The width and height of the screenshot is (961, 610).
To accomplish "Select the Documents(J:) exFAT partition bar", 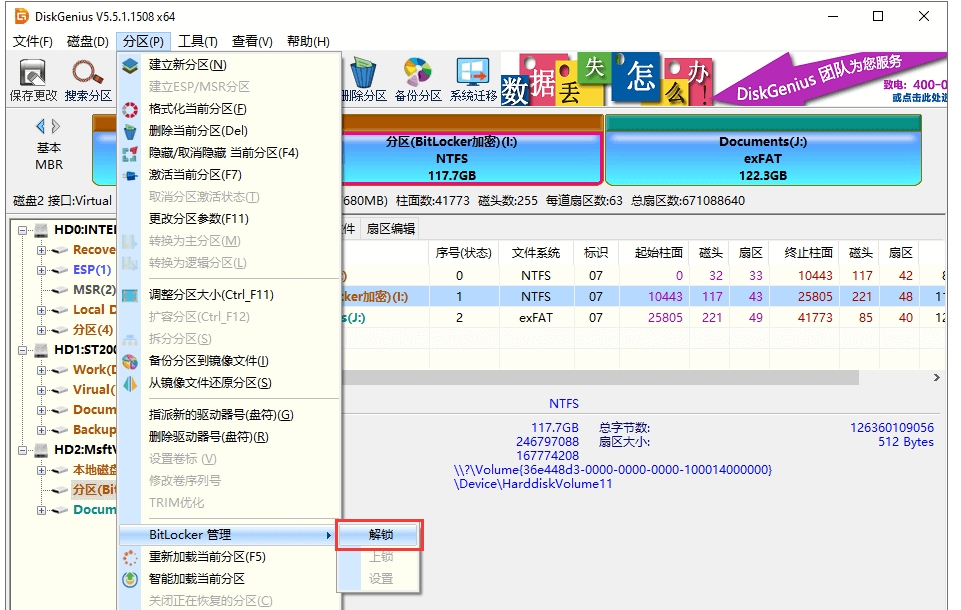I will [762, 158].
